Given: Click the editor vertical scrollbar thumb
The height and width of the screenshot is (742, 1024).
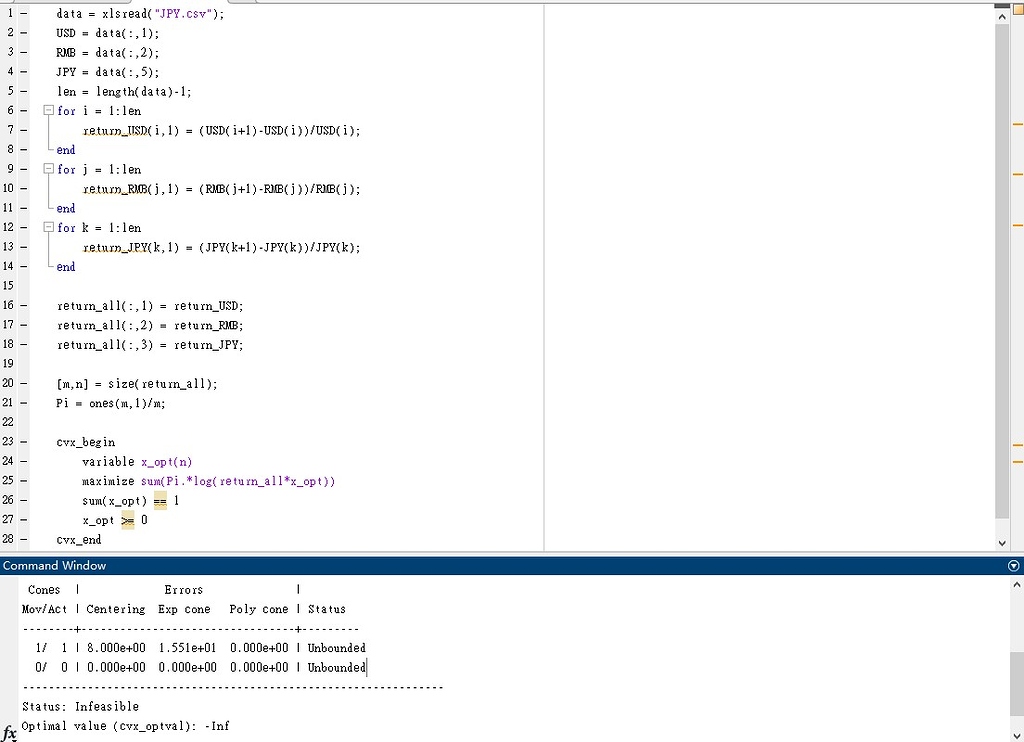Looking at the screenshot, I should tap(1002, 271).
